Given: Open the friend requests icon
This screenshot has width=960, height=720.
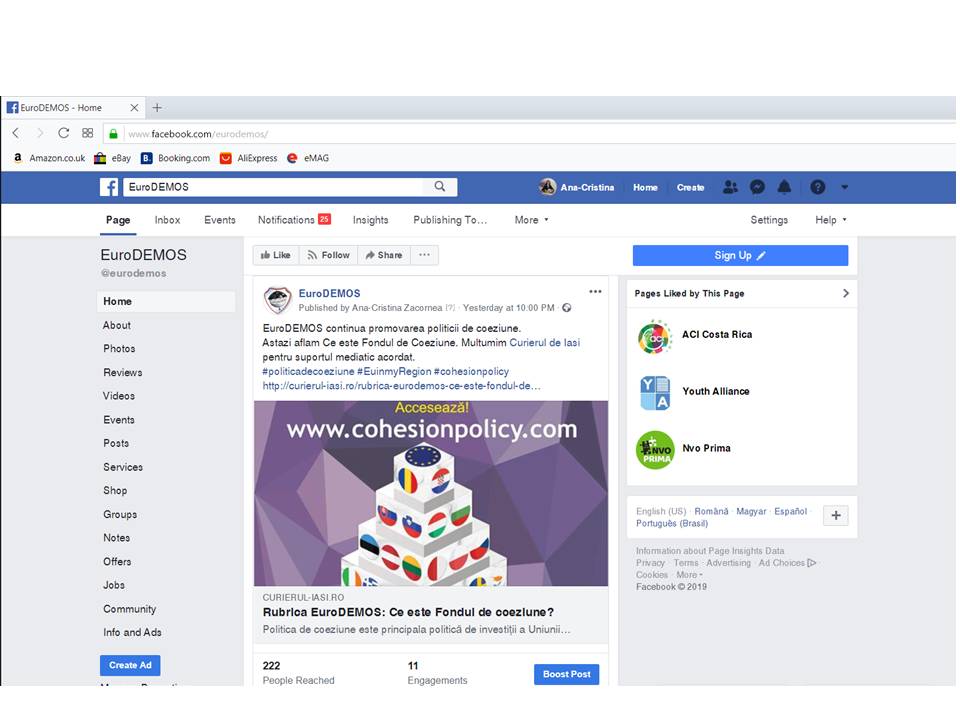Looking at the screenshot, I should click(730, 187).
